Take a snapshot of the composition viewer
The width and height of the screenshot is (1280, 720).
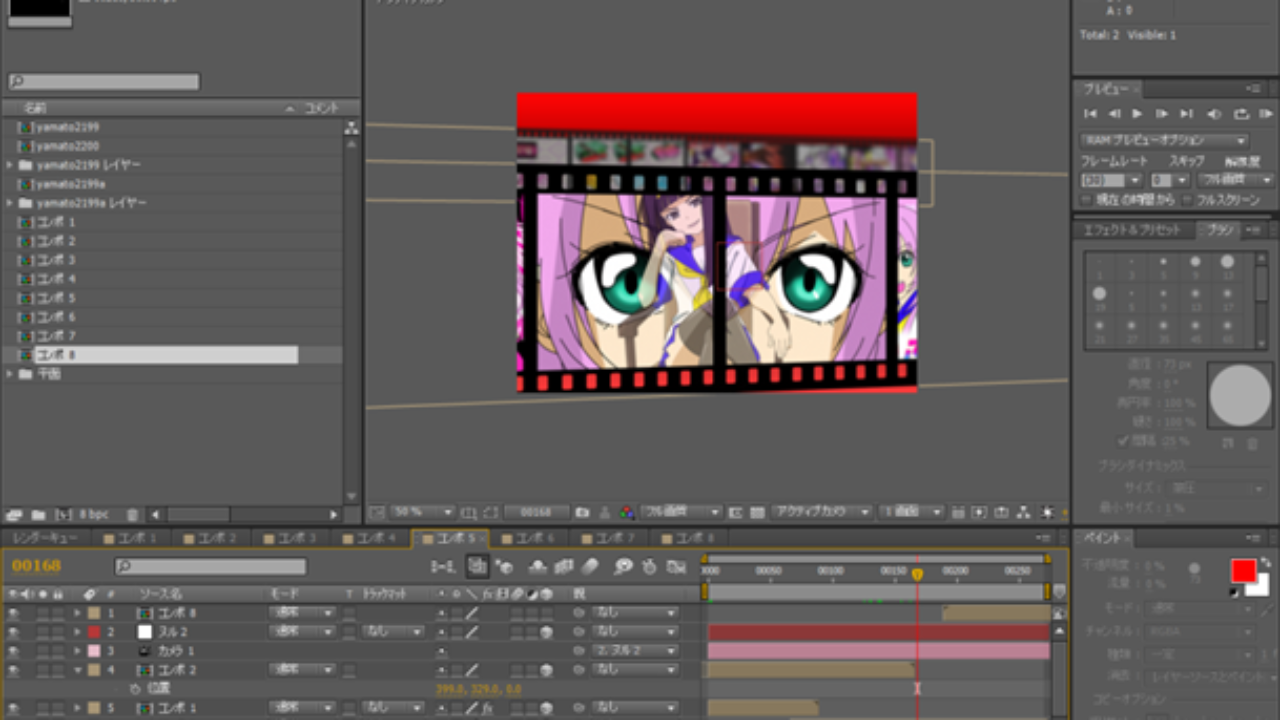(583, 512)
